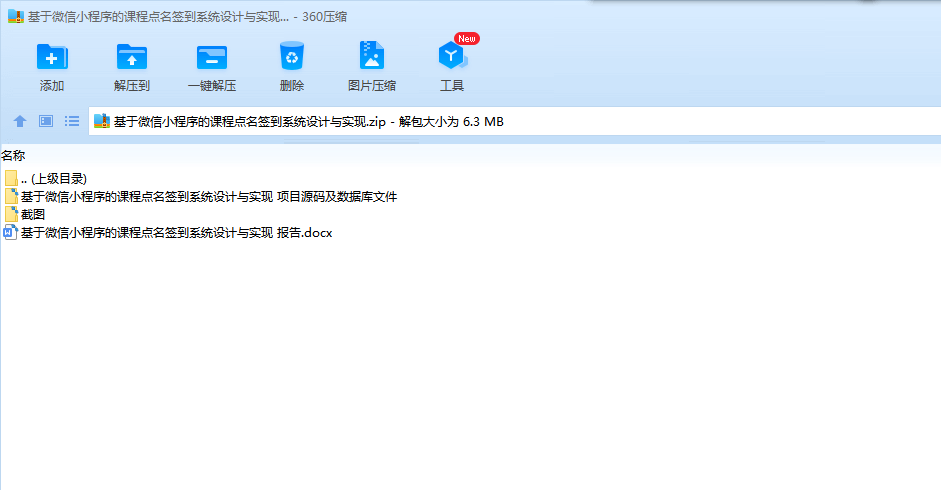Screen dimensions: 941x490
Task: Select the .. (上级目录) parent folder row
Action: (46, 178)
